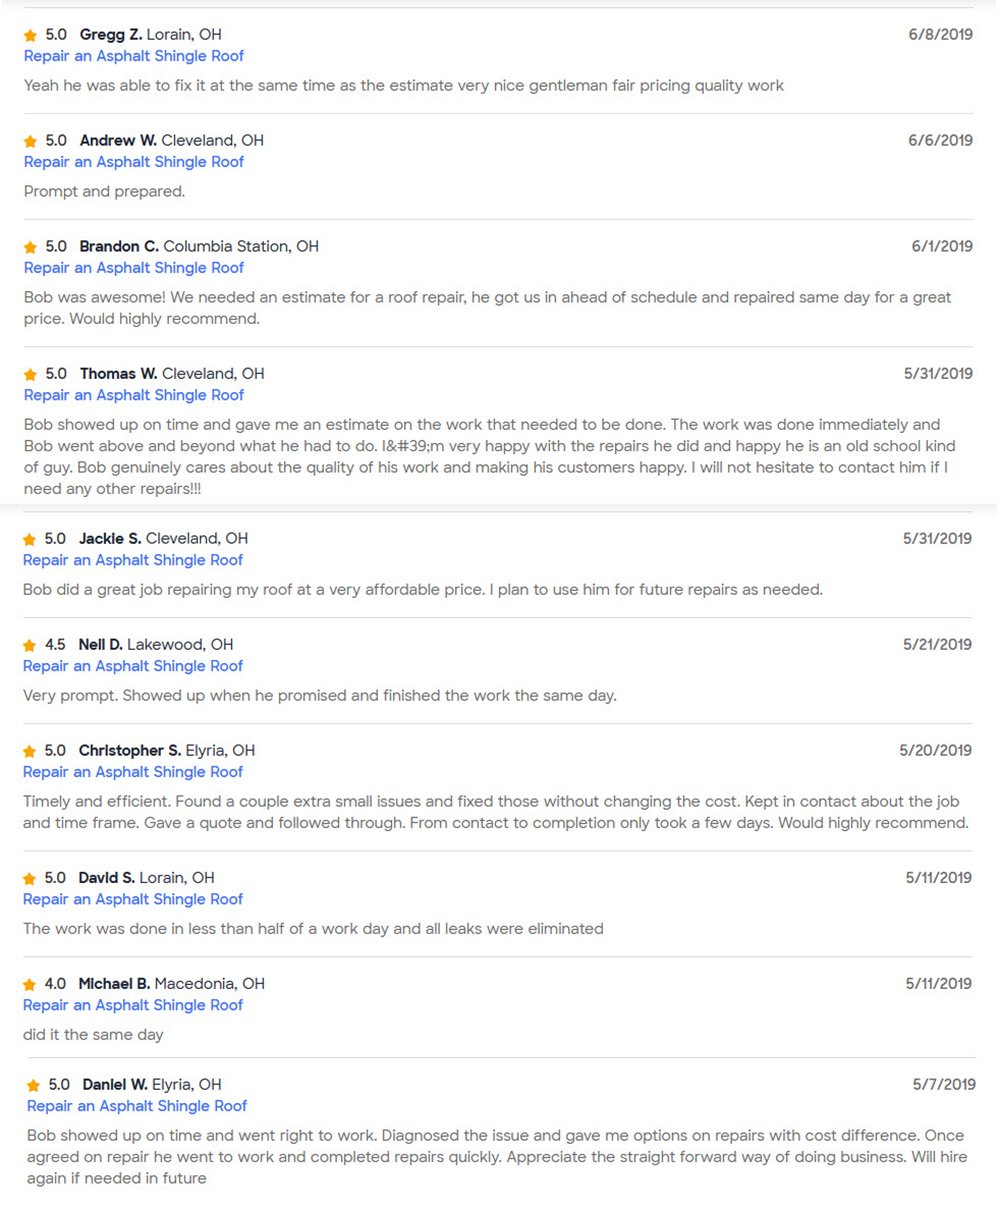This screenshot has height=1213, width=1000.
Task: Open David S.'s Repair an Asphalt Shingle Roof link
Action: click(x=133, y=899)
